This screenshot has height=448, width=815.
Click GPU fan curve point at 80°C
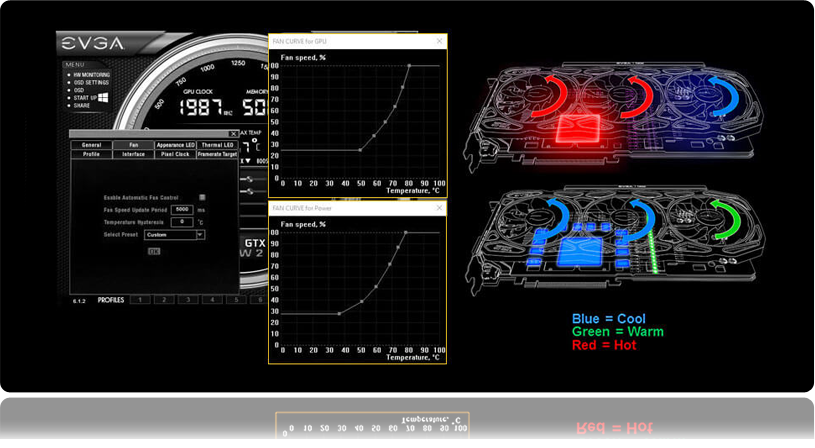coord(409,65)
